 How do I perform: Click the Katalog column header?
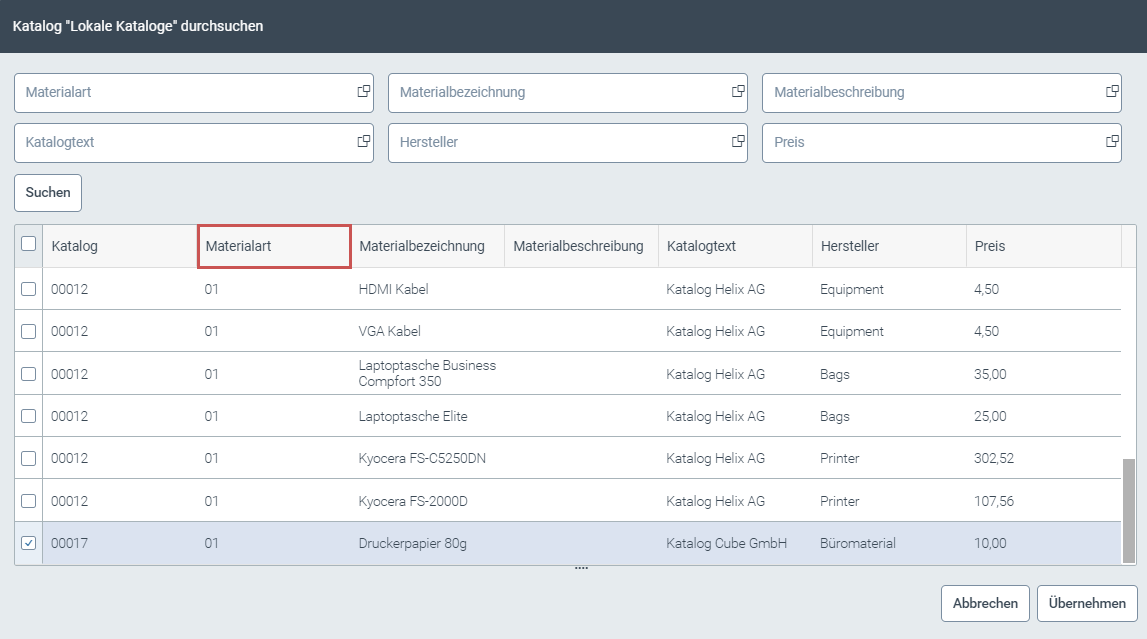coord(73,245)
